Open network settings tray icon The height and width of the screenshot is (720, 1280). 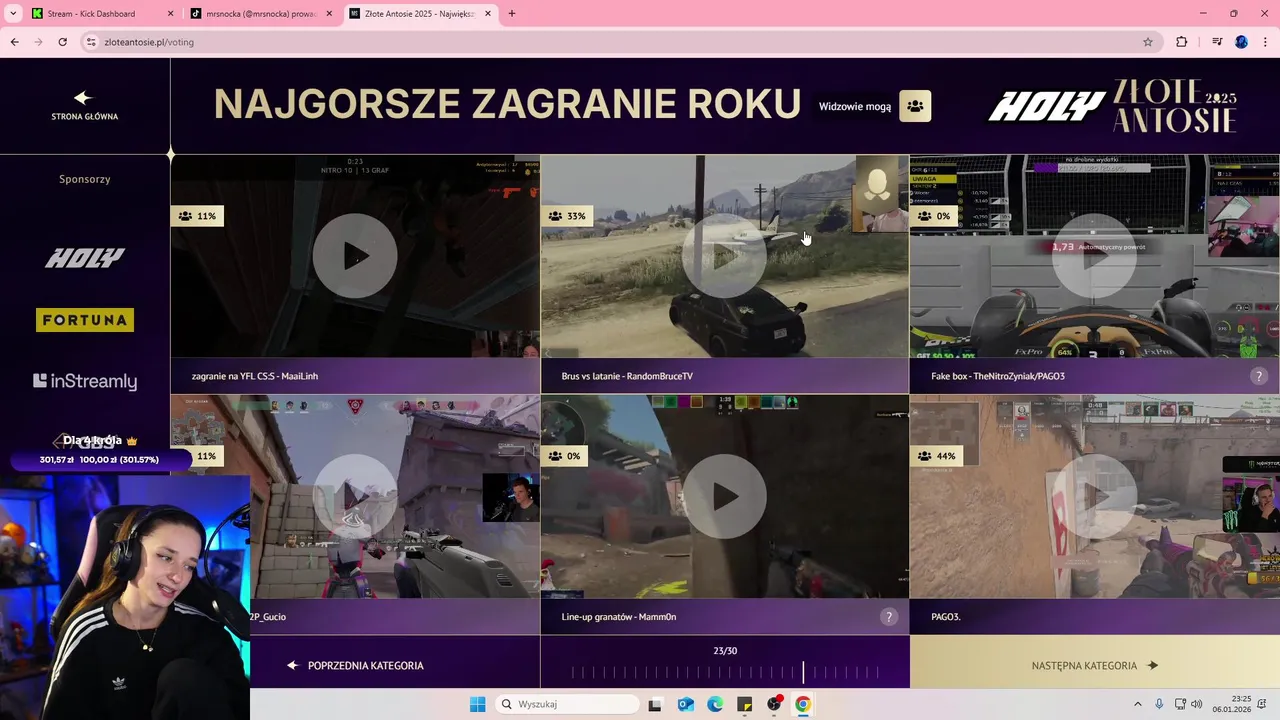[x=1180, y=704]
